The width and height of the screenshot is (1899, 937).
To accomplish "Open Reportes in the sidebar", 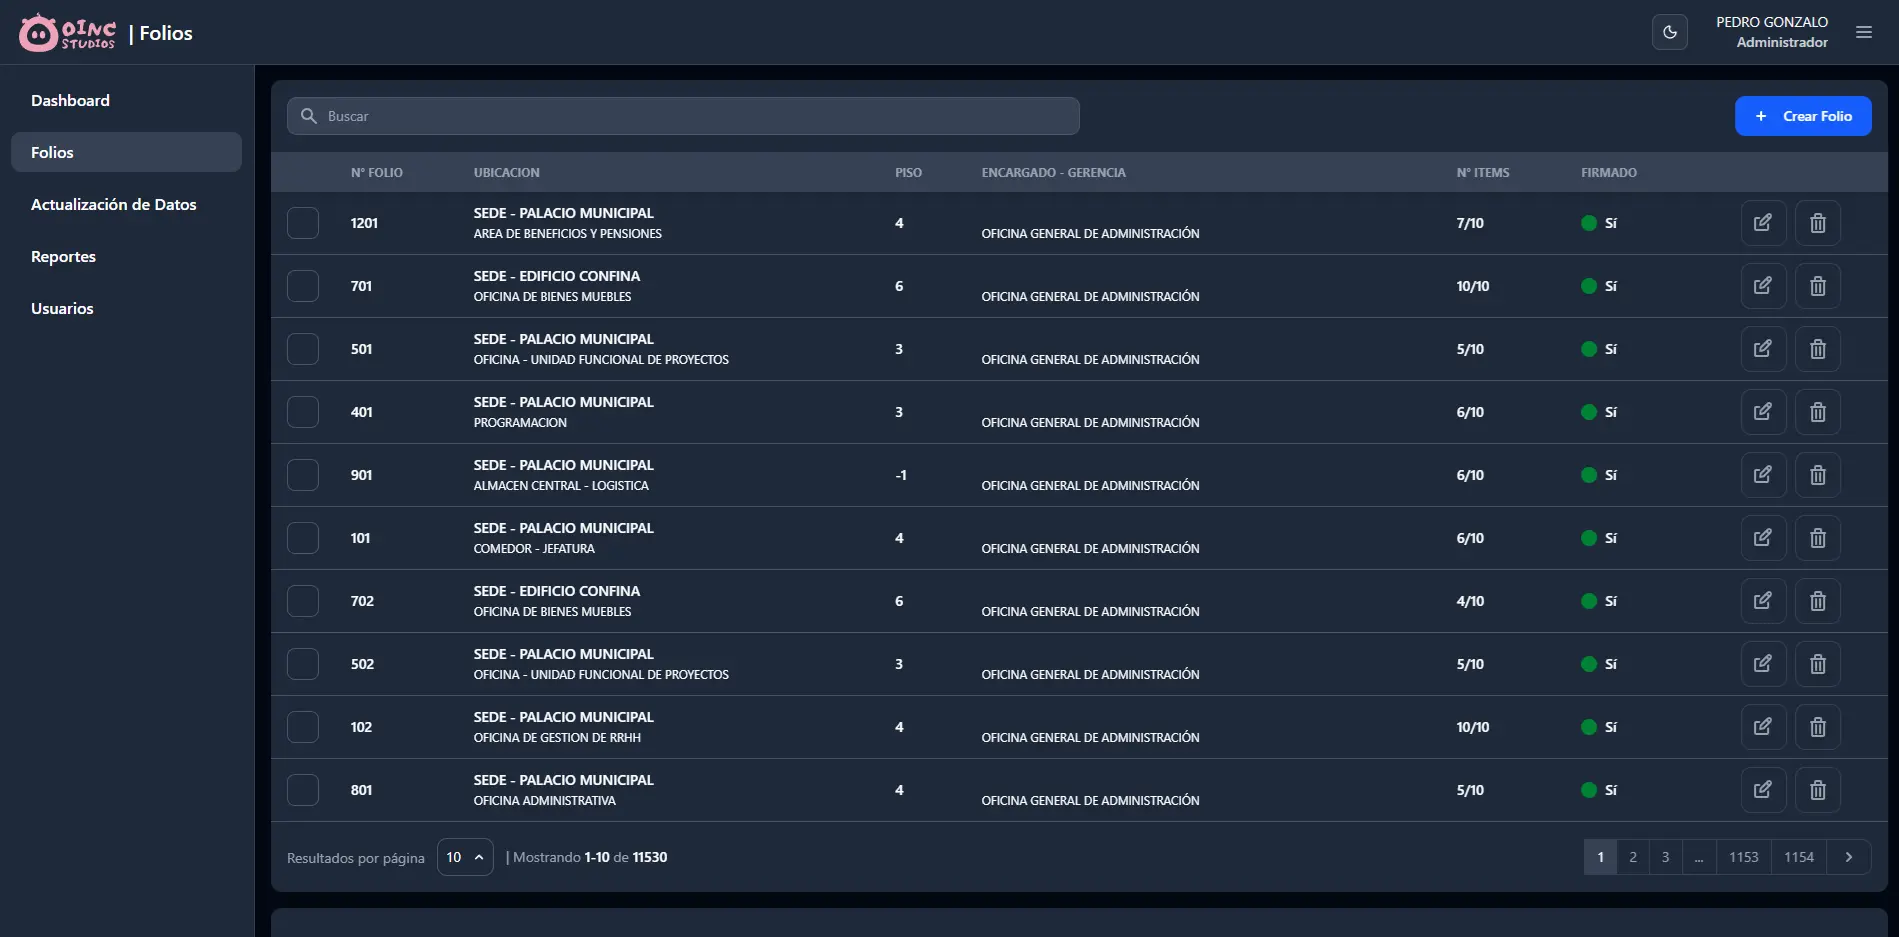I will (63, 256).
